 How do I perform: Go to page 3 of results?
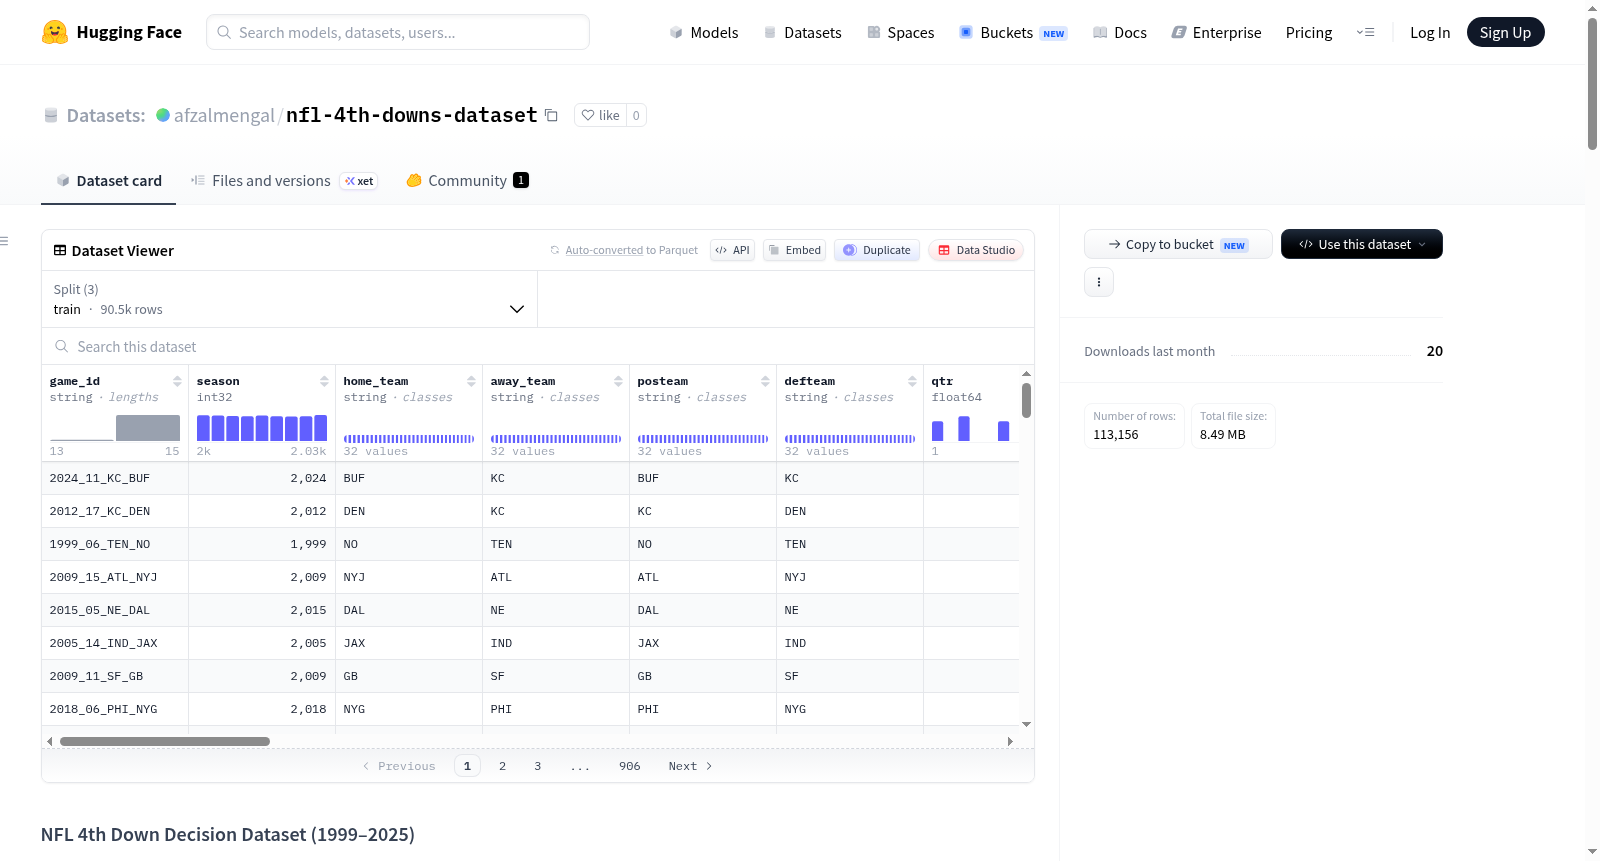tap(537, 766)
